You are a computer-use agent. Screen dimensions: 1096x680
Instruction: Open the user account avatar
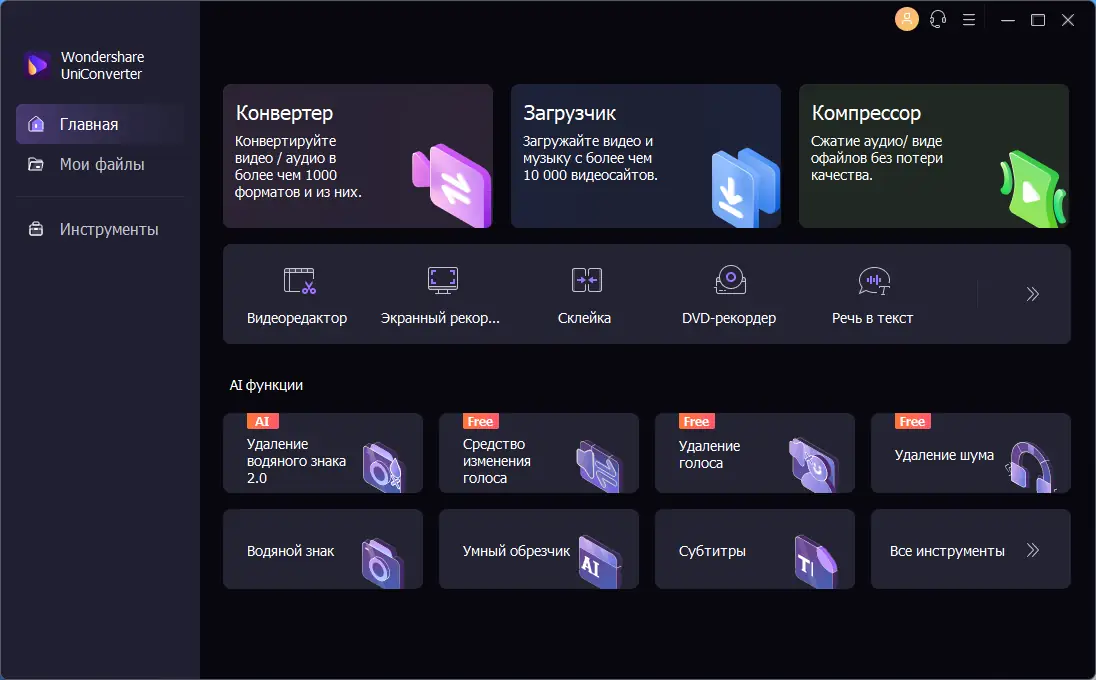point(906,19)
